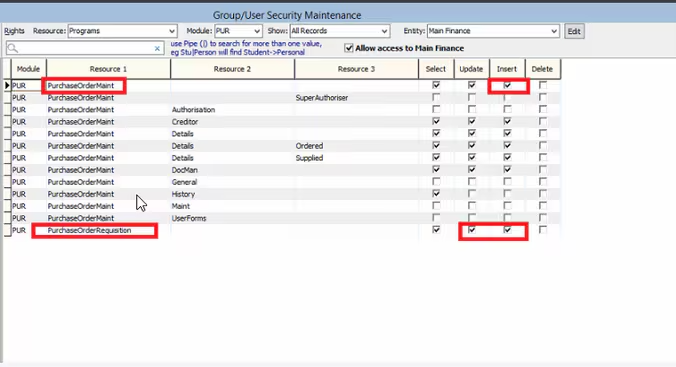Select the DocMan cell

pos(232,170)
